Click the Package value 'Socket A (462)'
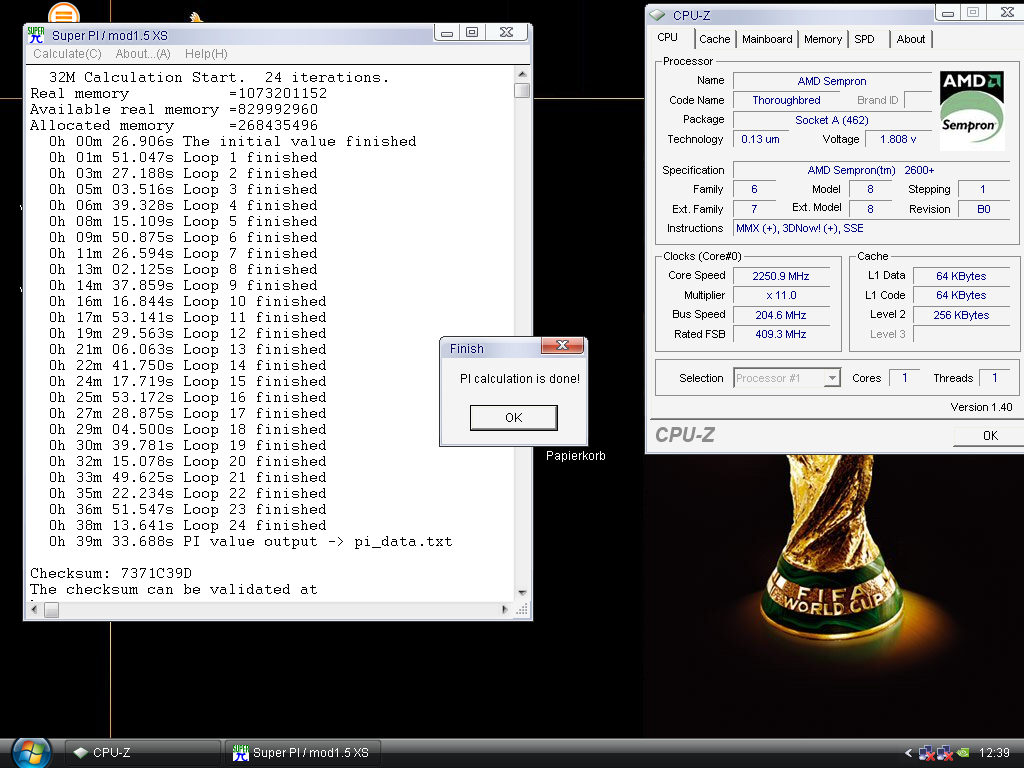 pyautogui.click(x=832, y=120)
